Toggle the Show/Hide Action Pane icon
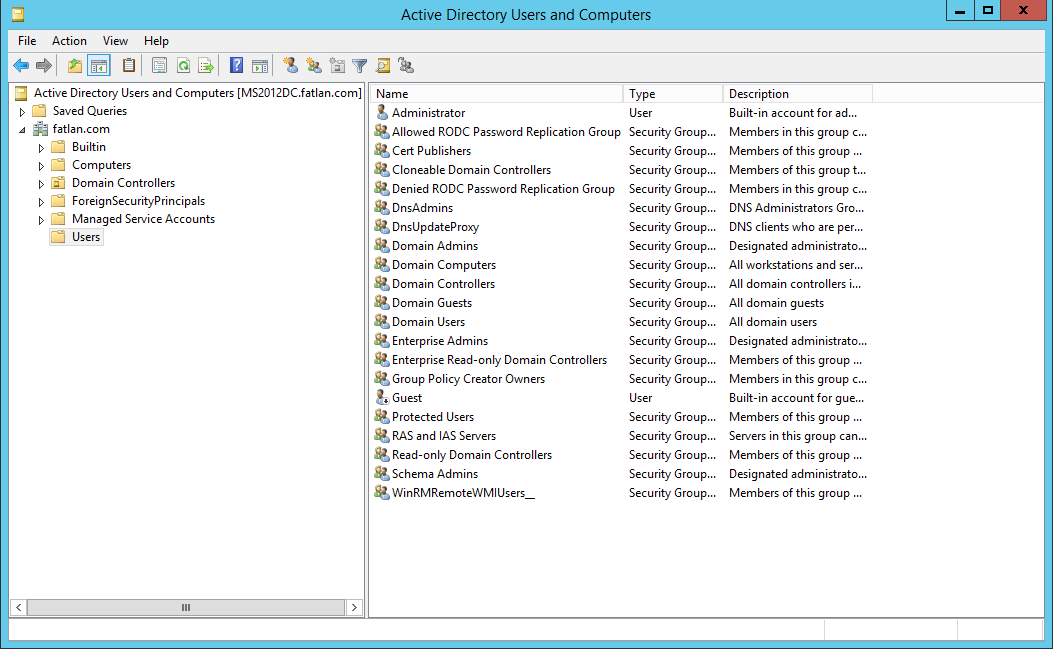The image size is (1053, 649). coord(260,66)
